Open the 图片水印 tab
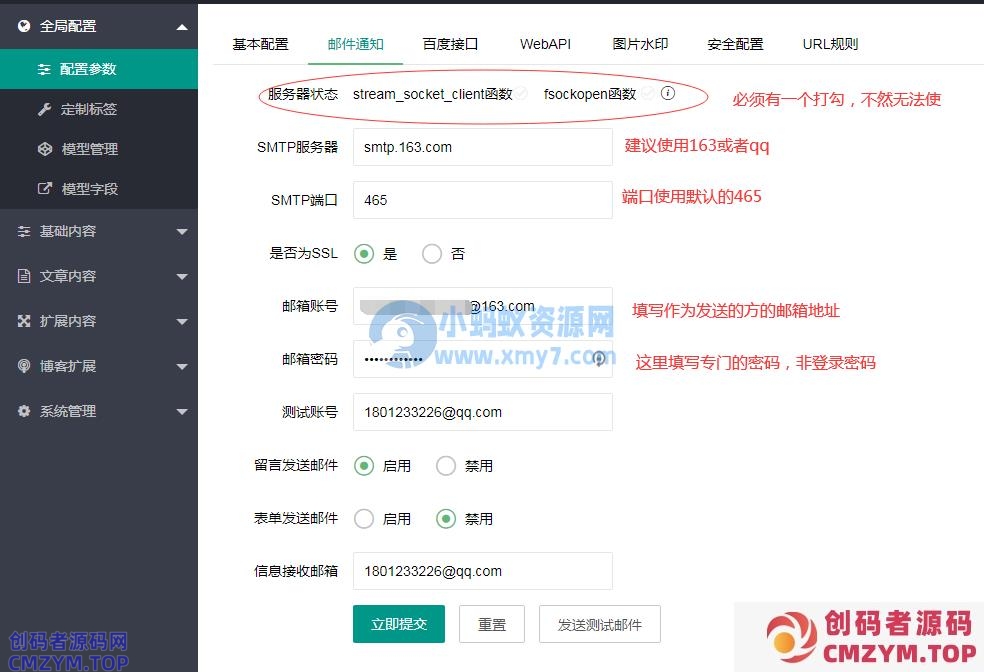 (640, 44)
